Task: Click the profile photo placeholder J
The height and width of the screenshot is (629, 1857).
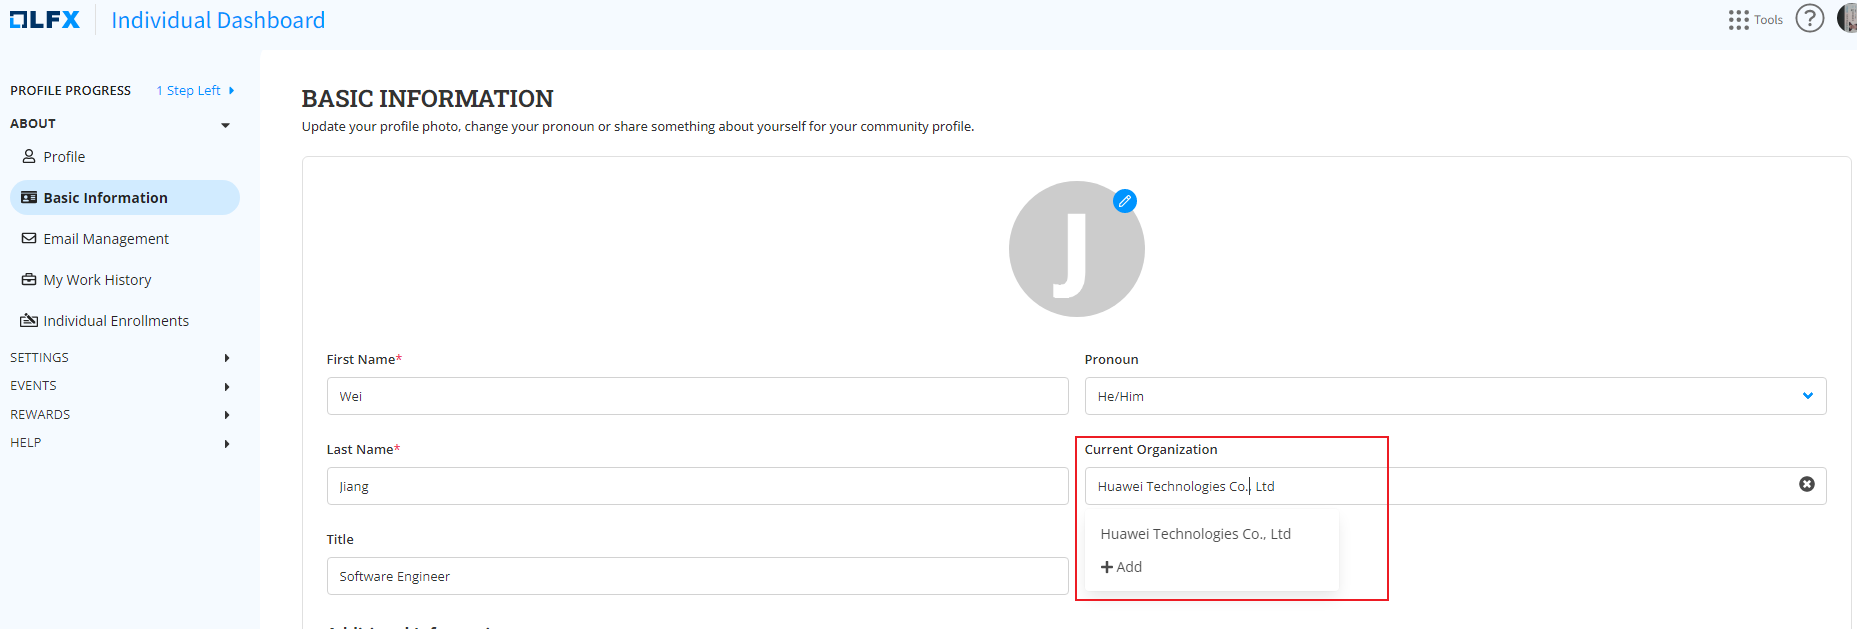Action: (x=1076, y=249)
